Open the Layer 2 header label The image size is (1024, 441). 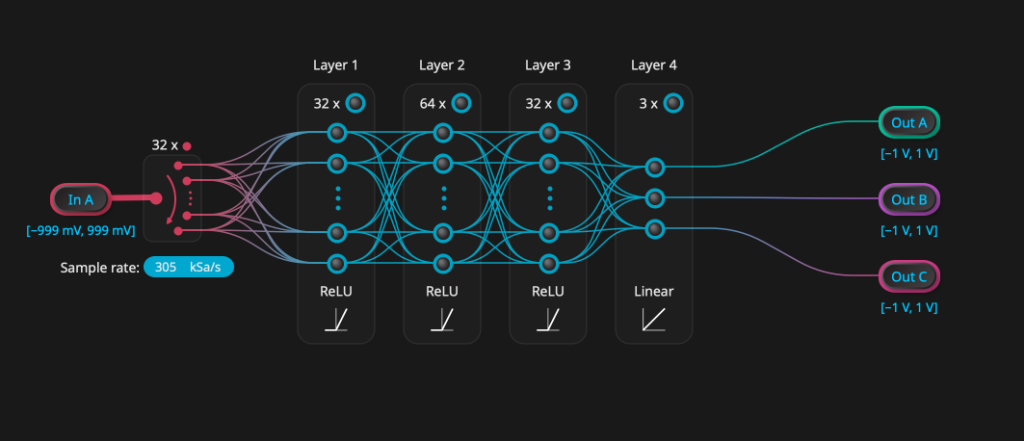coord(442,66)
